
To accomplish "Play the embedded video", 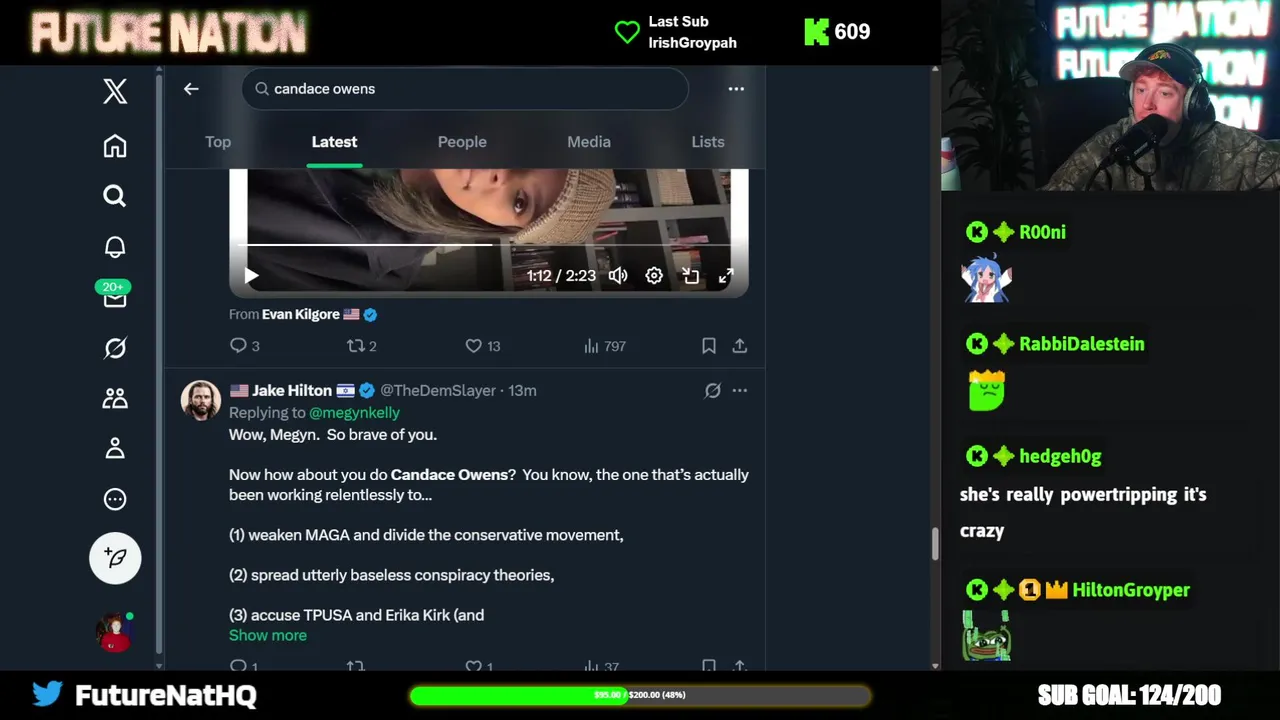I will pos(251,276).
